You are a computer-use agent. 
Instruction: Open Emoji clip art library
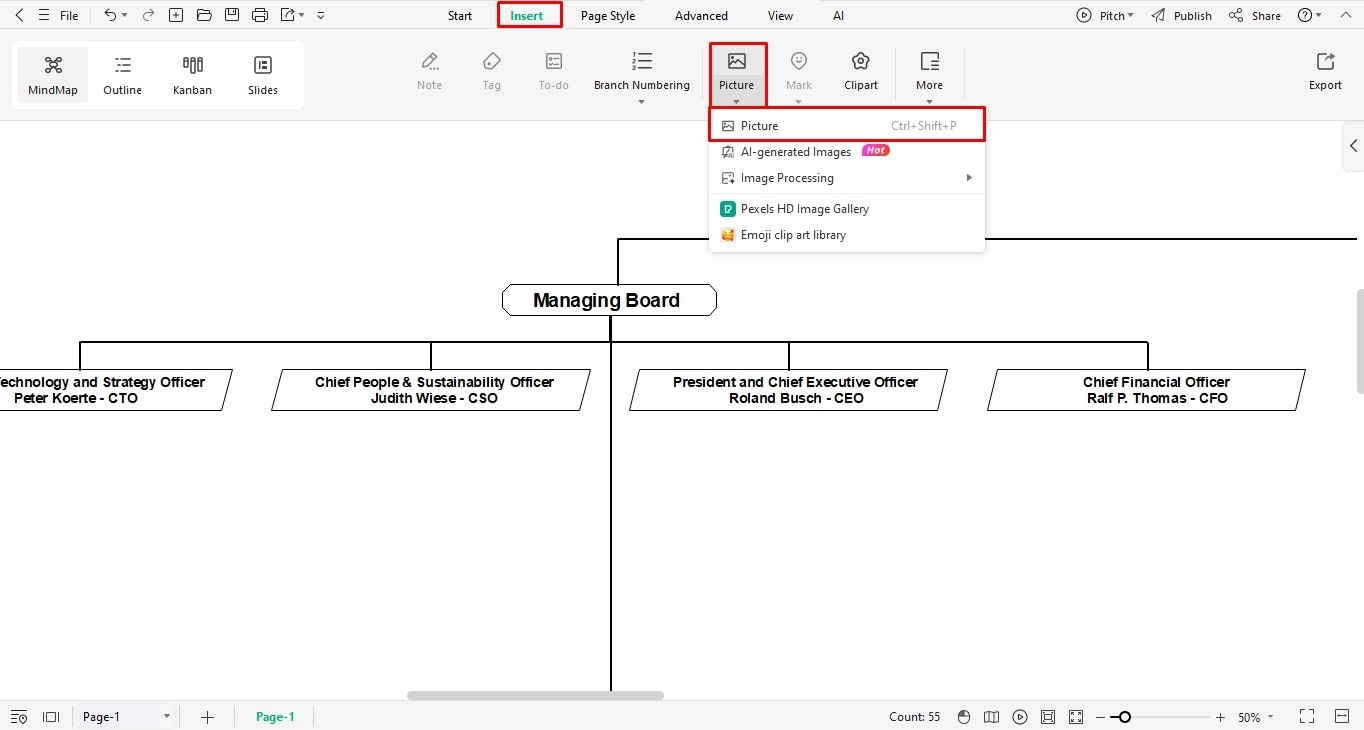pos(847,235)
